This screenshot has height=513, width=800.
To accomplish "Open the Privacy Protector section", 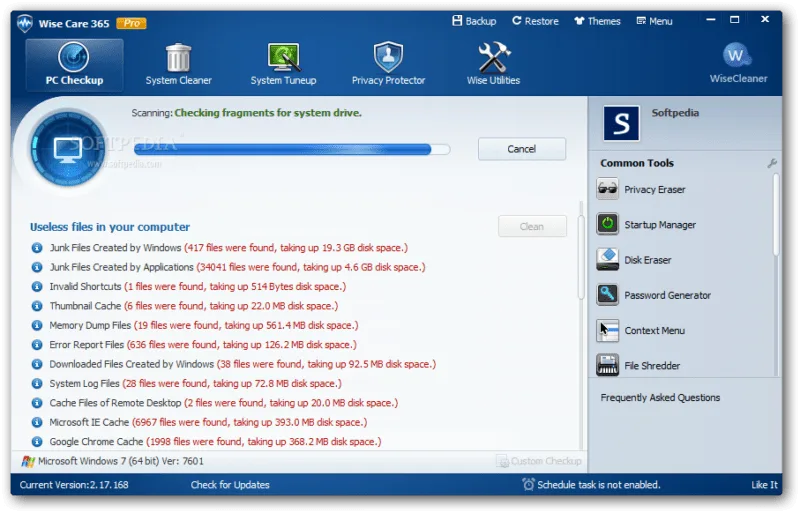I will pyautogui.click(x=388, y=65).
